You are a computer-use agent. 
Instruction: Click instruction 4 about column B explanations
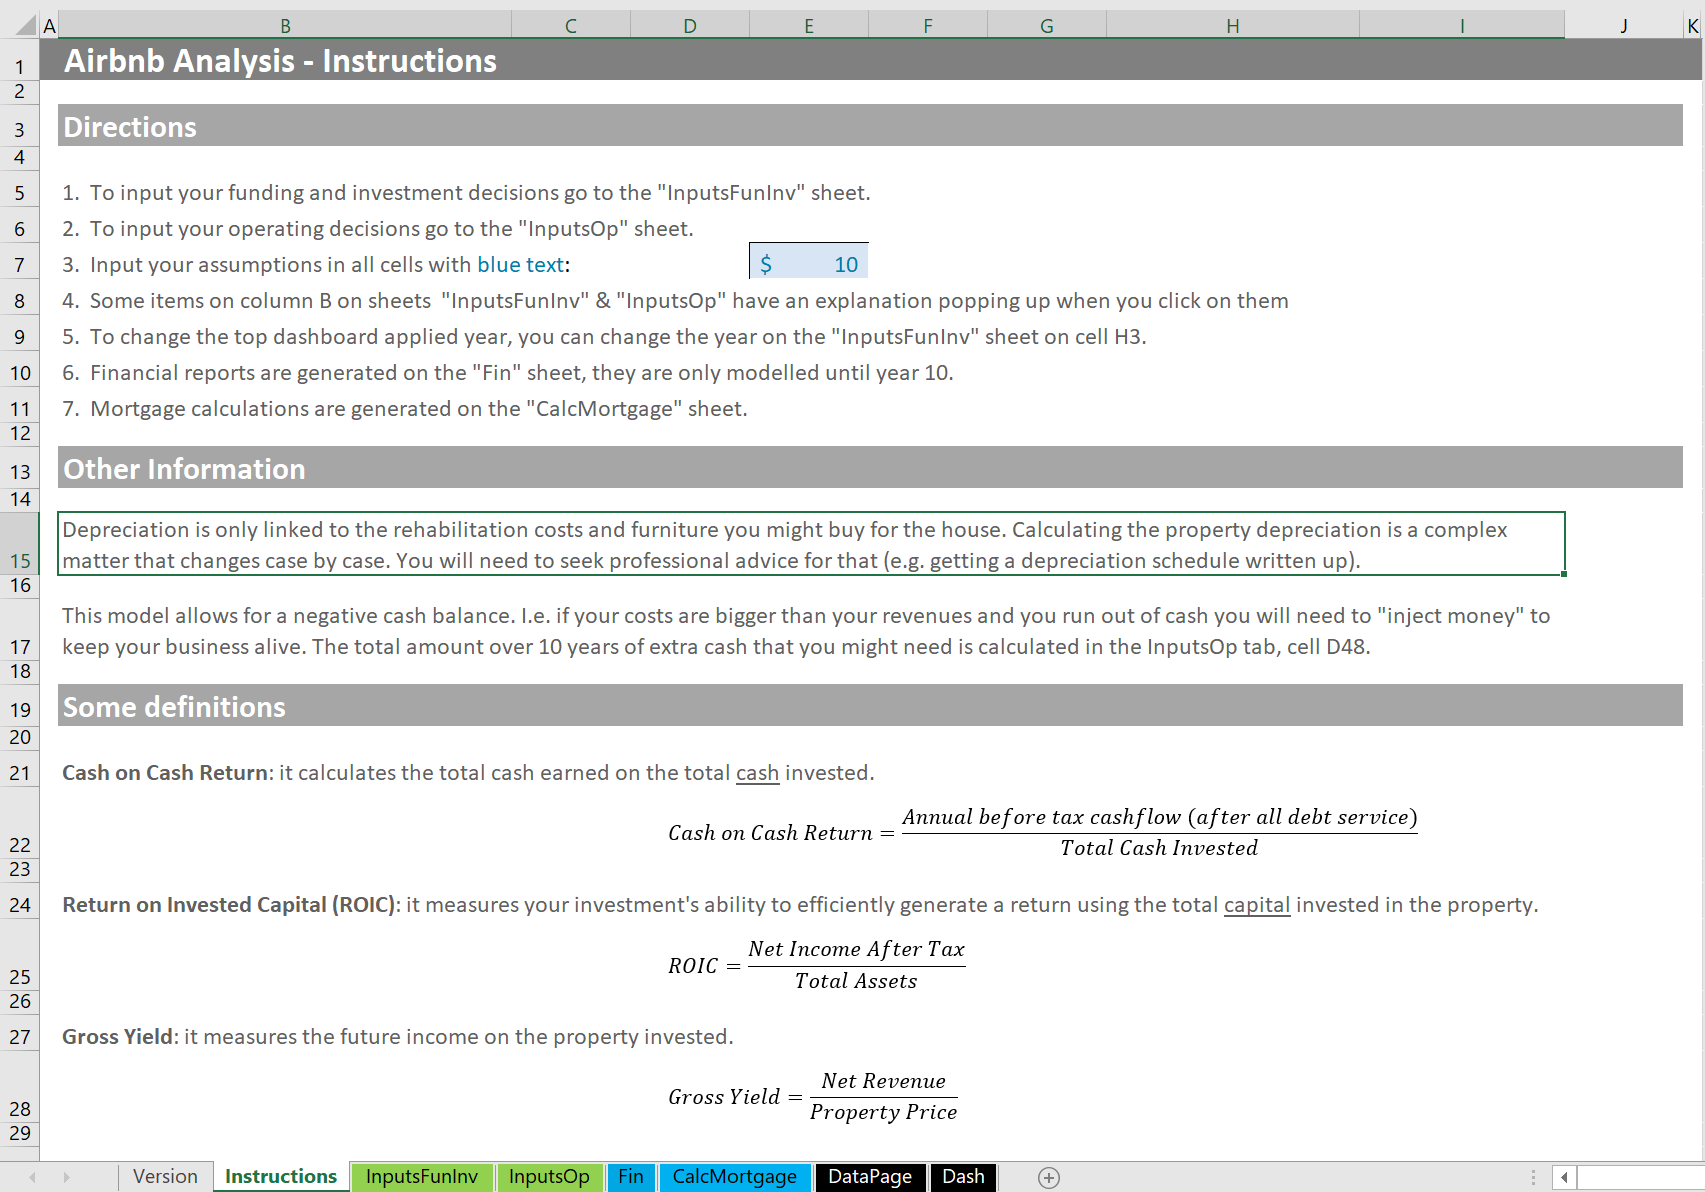(675, 300)
